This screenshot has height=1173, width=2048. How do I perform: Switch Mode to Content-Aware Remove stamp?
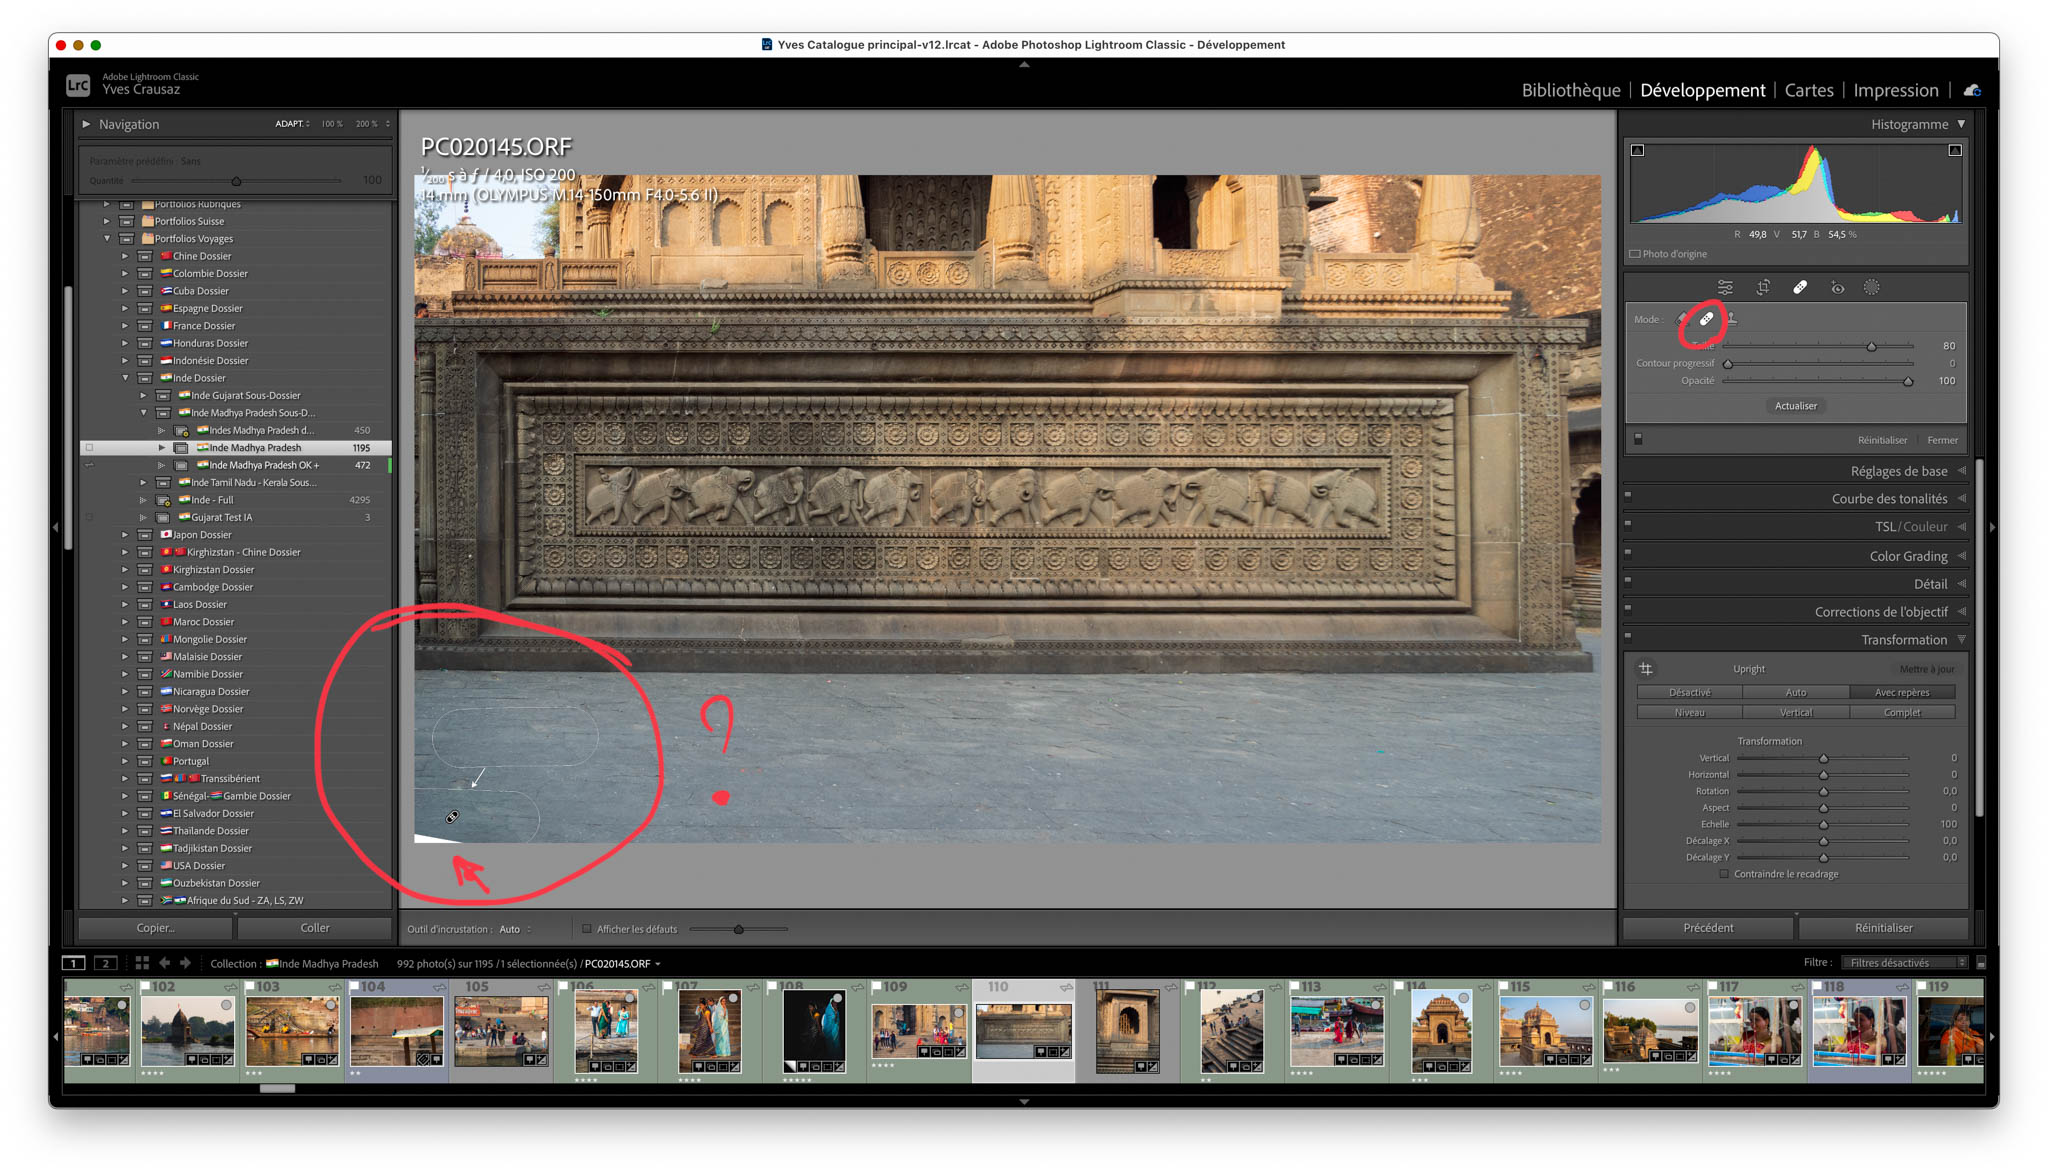pyautogui.click(x=1681, y=319)
